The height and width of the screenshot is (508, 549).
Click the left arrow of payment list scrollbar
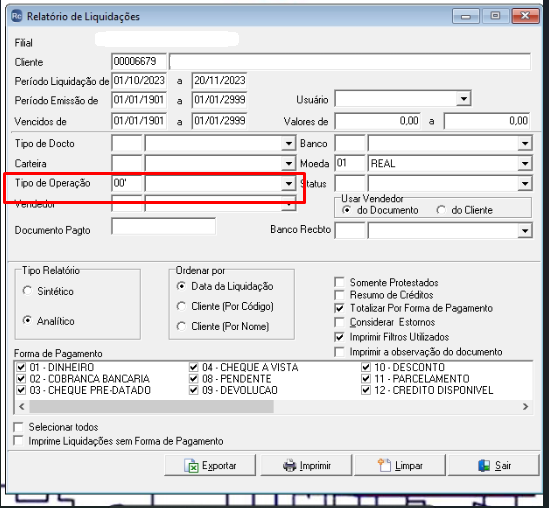(x=22, y=406)
